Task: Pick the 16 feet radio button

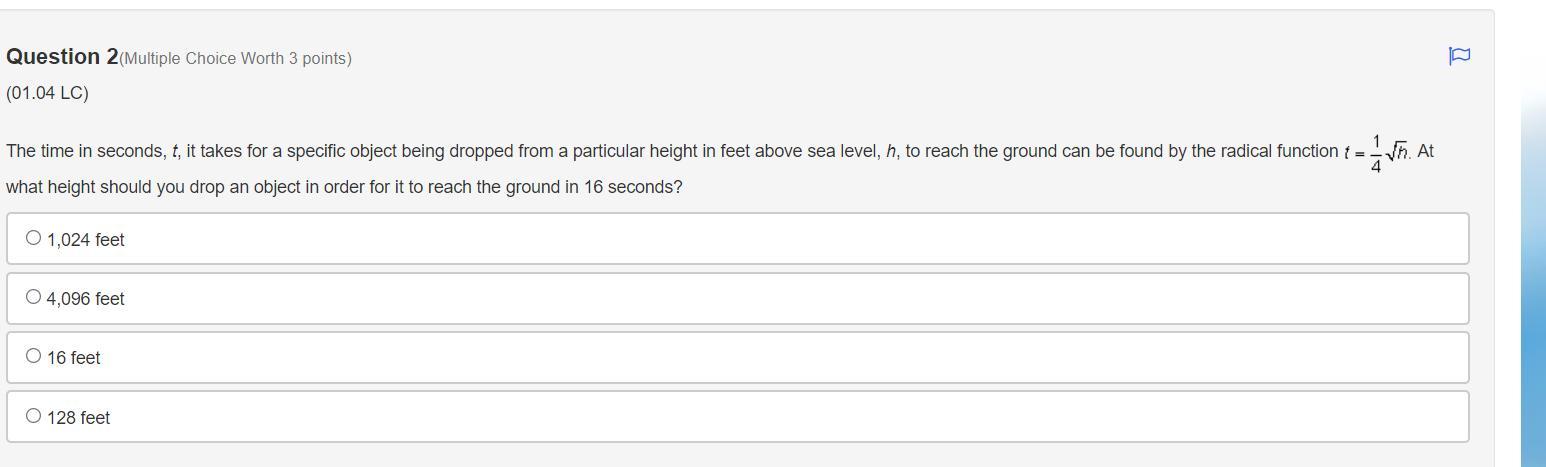Action: pos(34,356)
